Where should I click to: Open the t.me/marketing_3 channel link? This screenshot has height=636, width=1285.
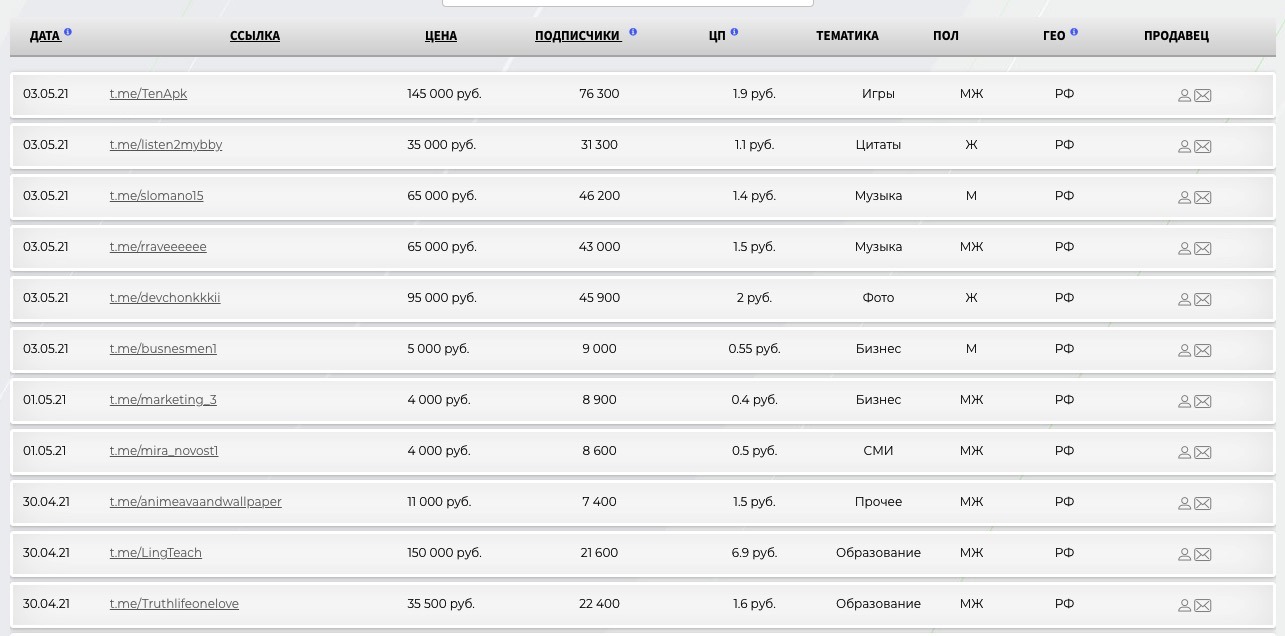click(x=163, y=400)
